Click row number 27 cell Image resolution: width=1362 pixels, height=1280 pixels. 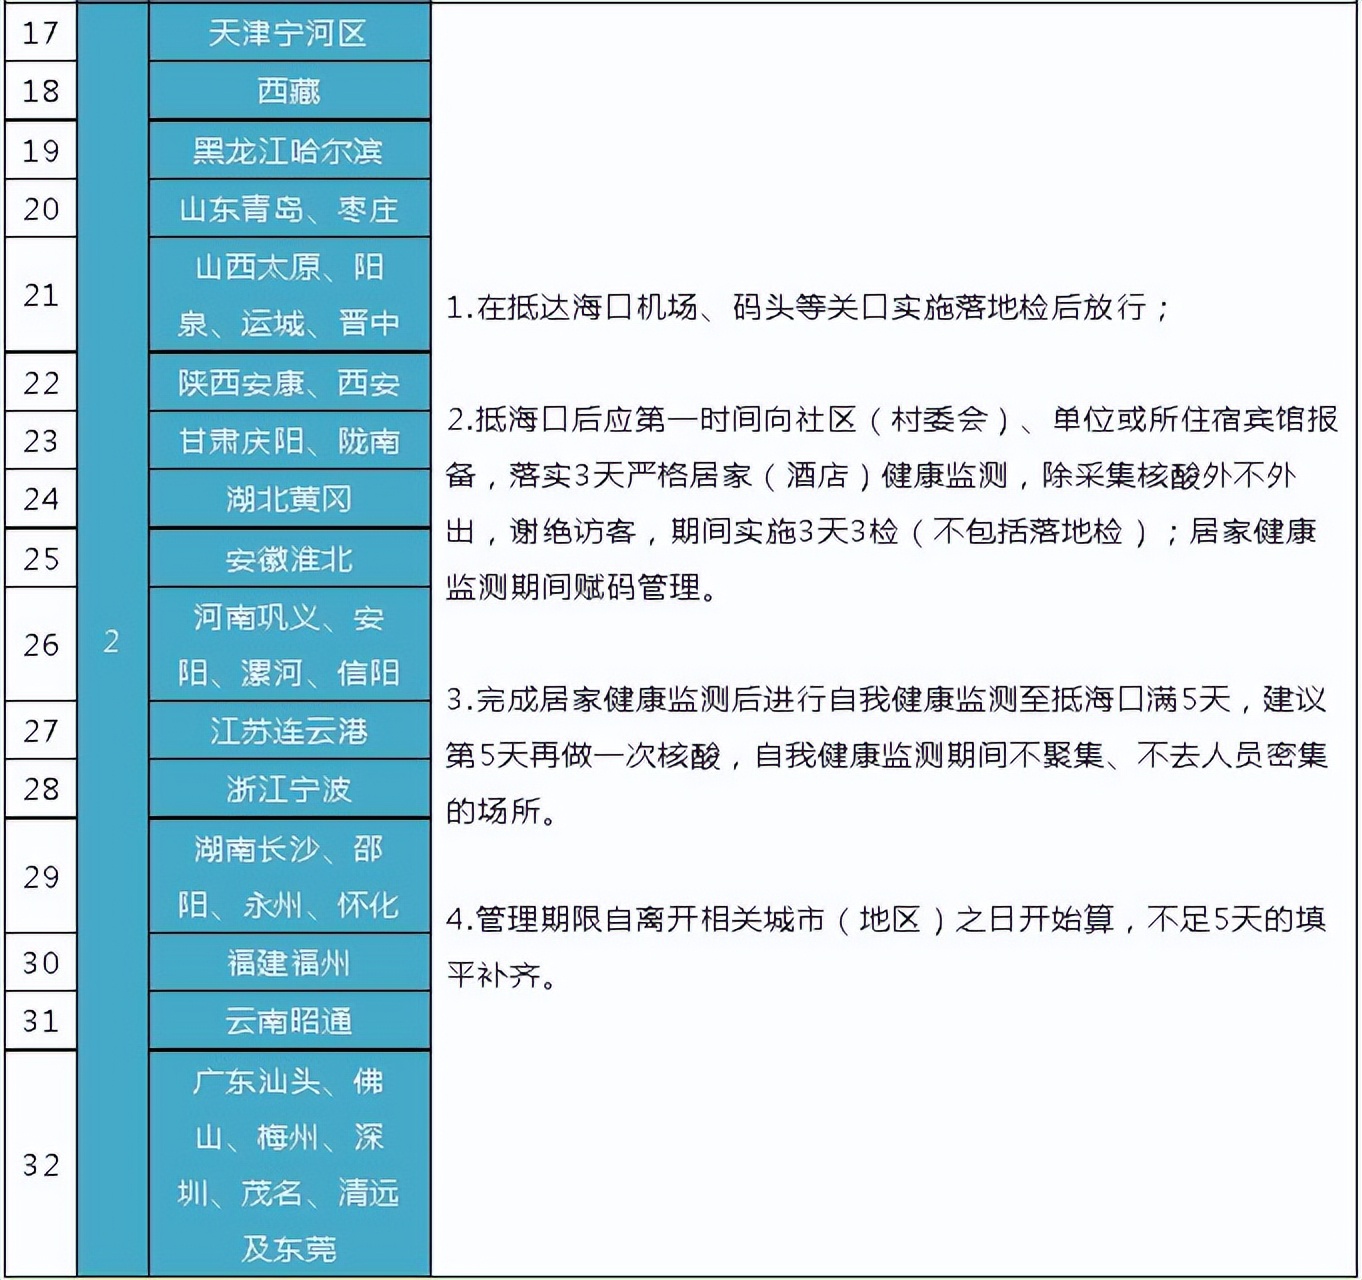[x=41, y=731]
